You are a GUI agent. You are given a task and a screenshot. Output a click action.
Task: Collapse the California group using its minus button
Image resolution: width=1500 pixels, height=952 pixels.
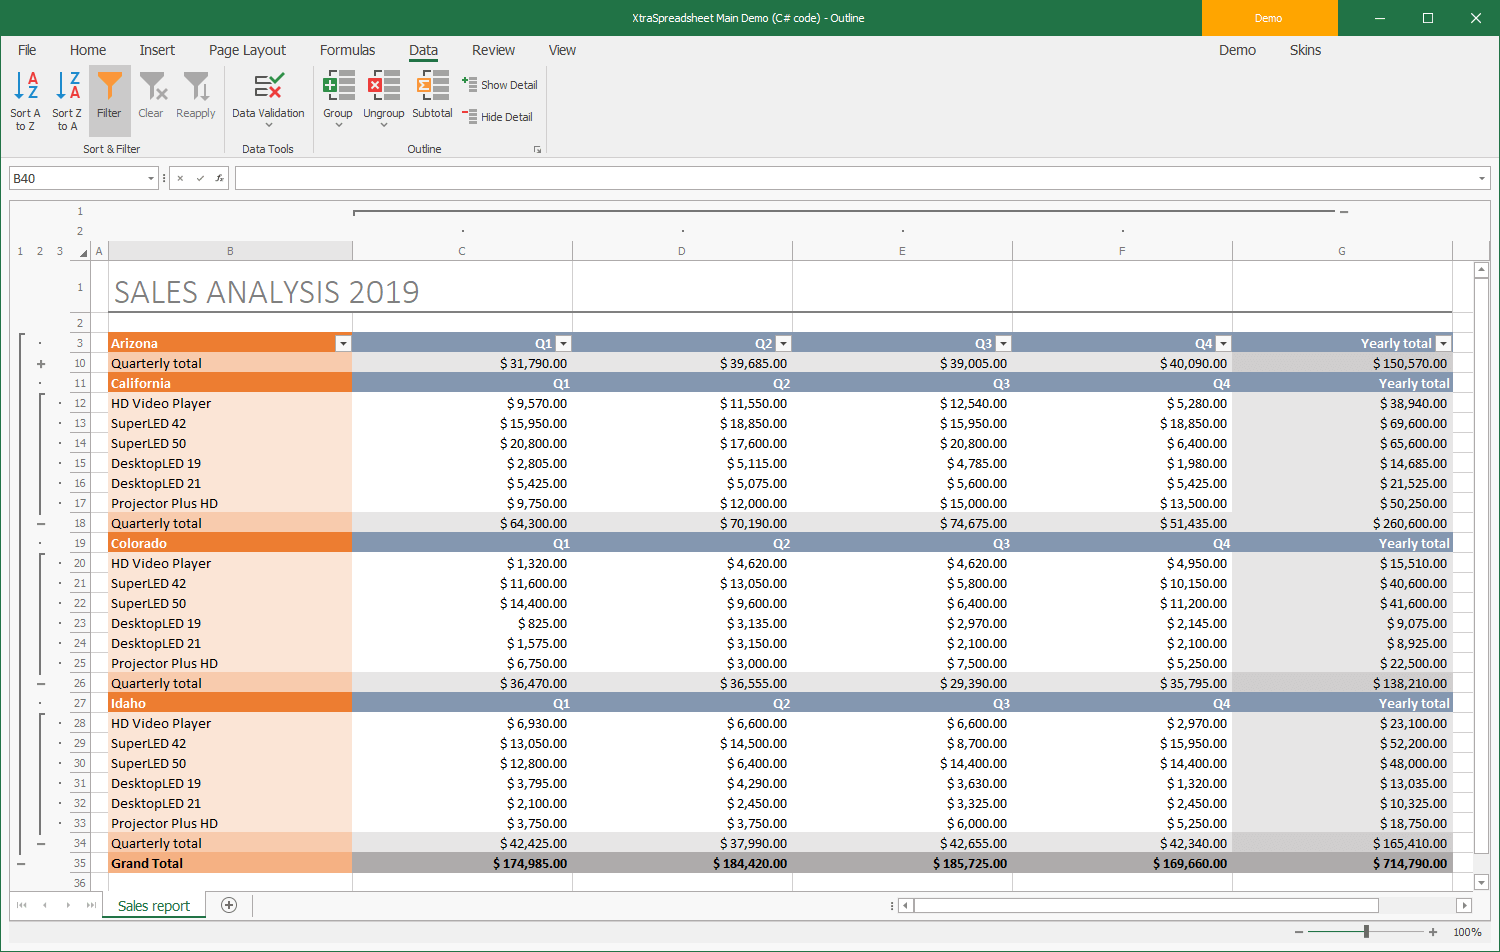pyautogui.click(x=40, y=523)
